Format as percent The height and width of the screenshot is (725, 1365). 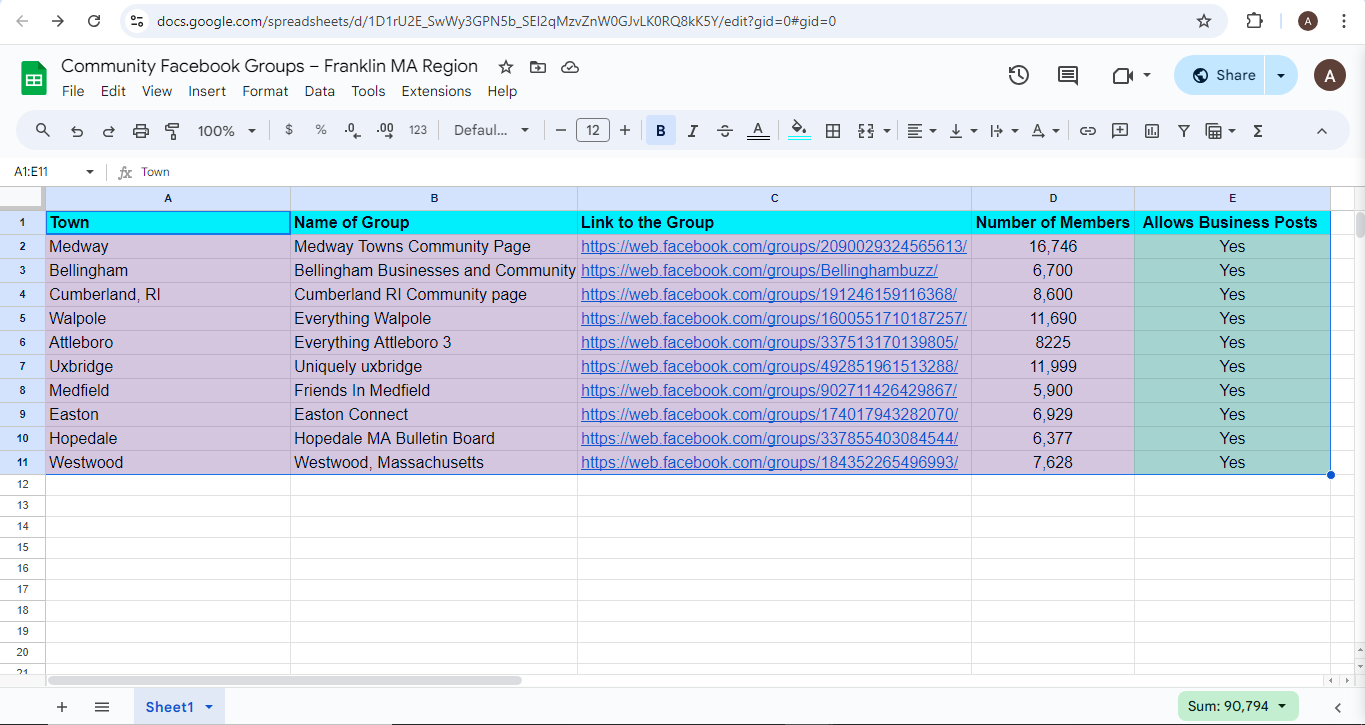click(321, 130)
